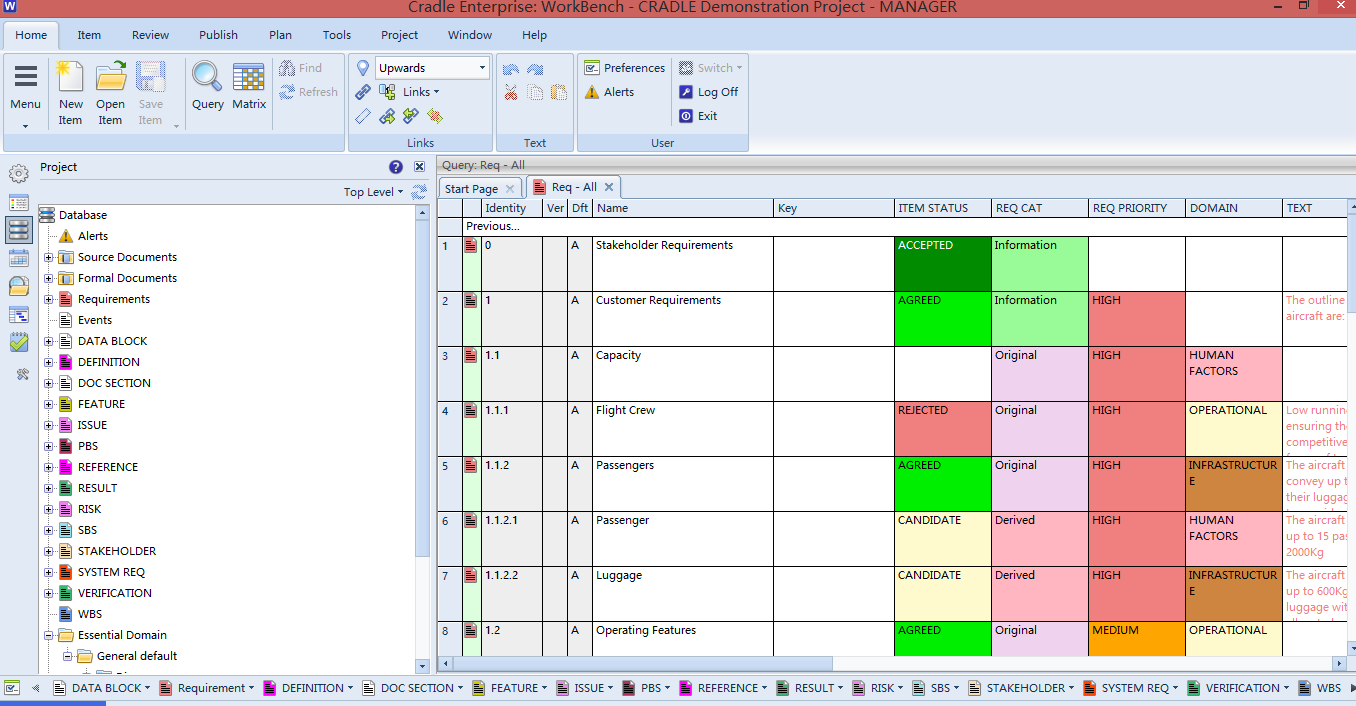Image resolution: width=1356 pixels, height=706 pixels.
Task: Select the database view sidebar icon
Action: pos(19,230)
